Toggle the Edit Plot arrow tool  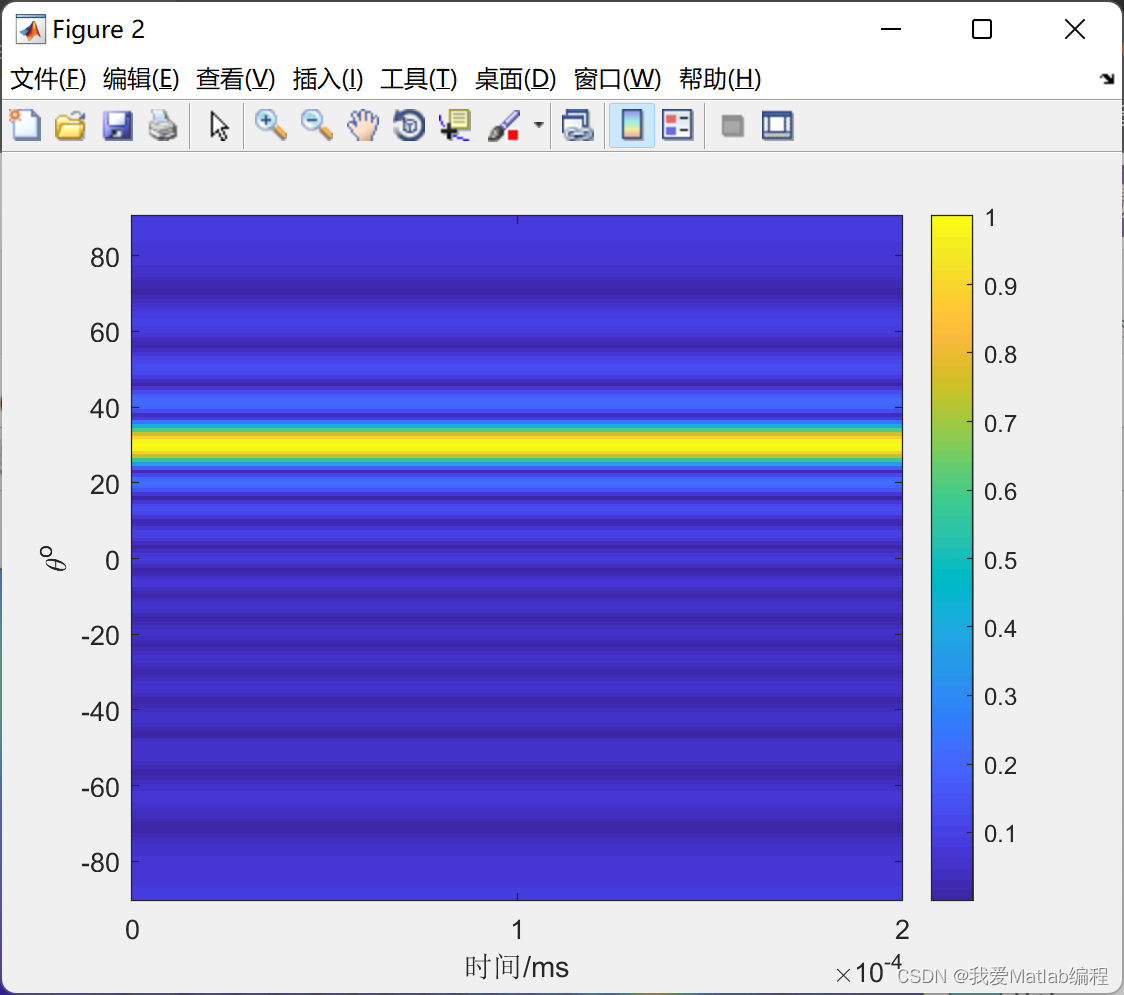coord(219,125)
